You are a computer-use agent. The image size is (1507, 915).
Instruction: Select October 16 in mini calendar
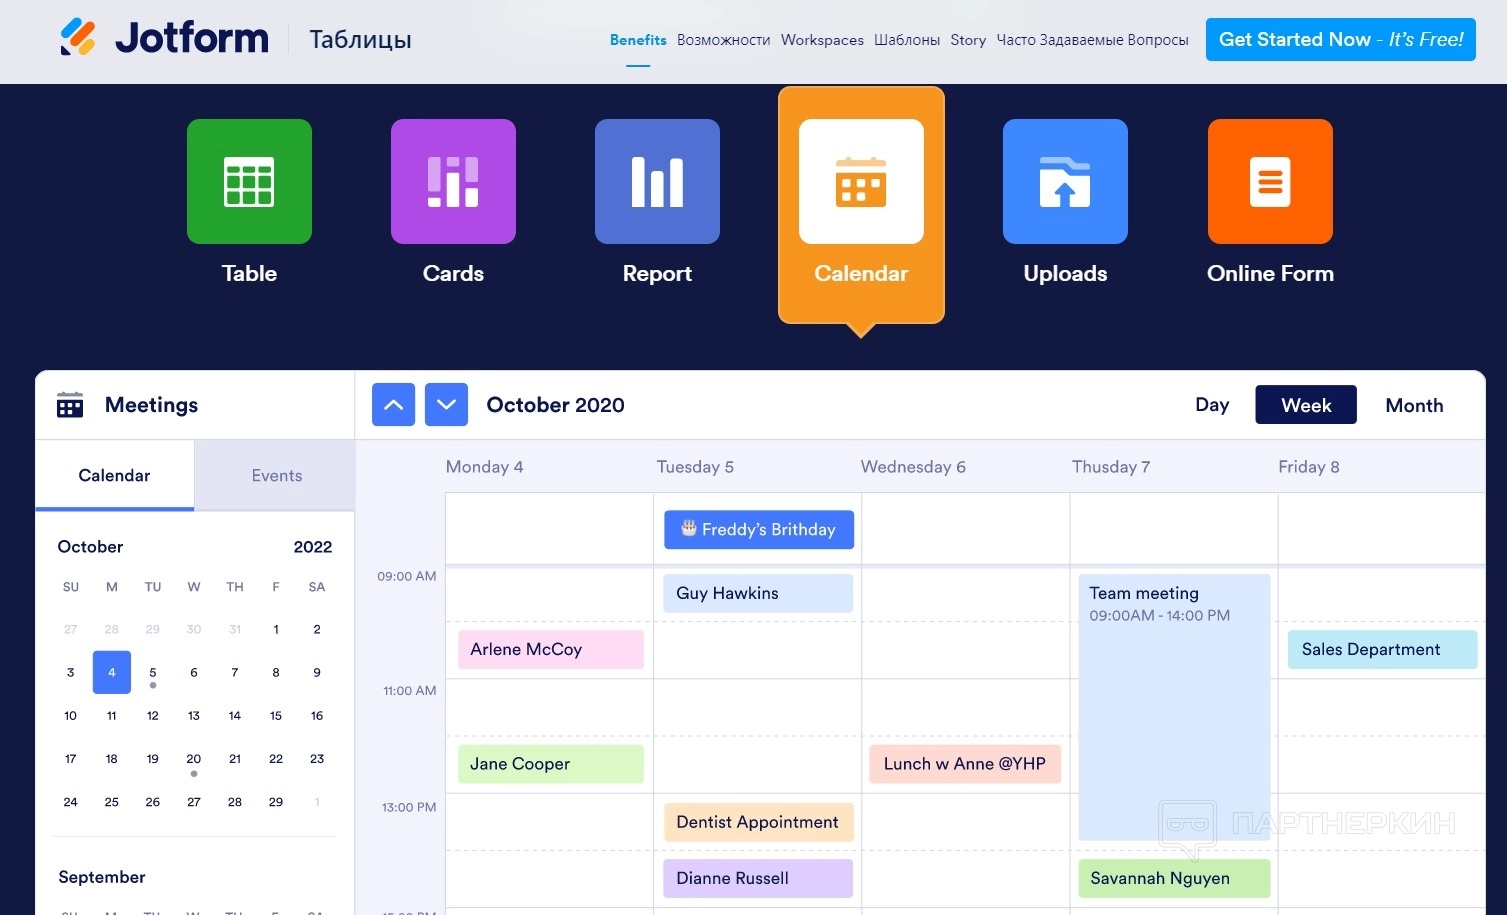[317, 716]
